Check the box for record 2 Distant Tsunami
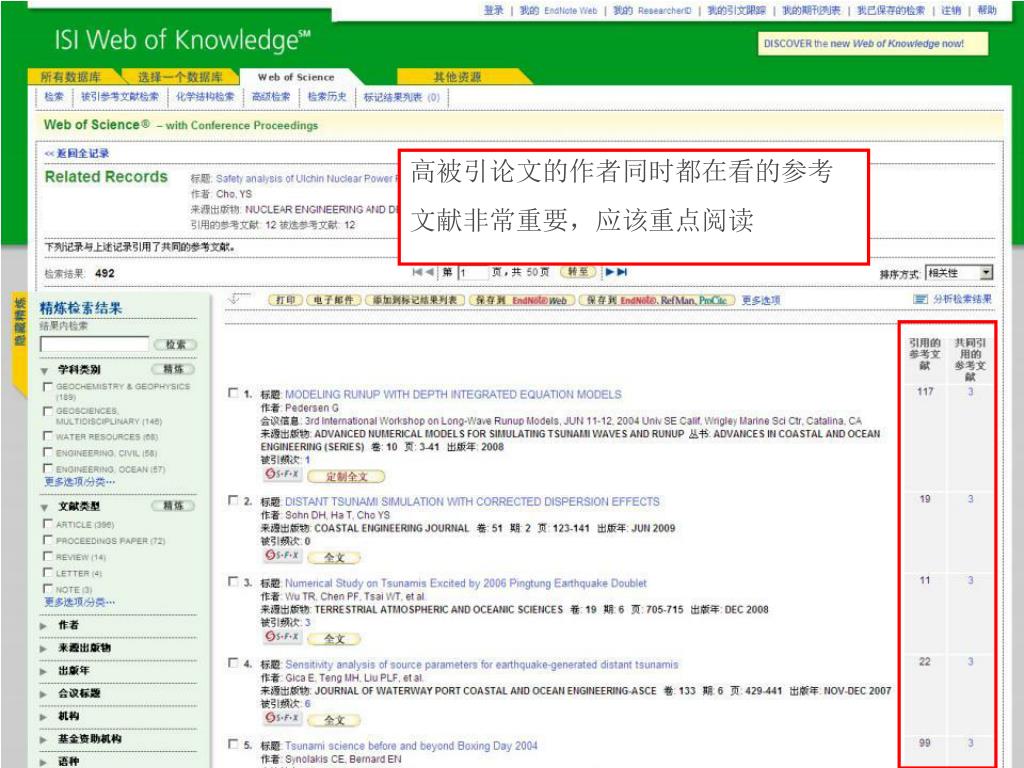This screenshot has width=1024, height=768. tap(233, 500)
